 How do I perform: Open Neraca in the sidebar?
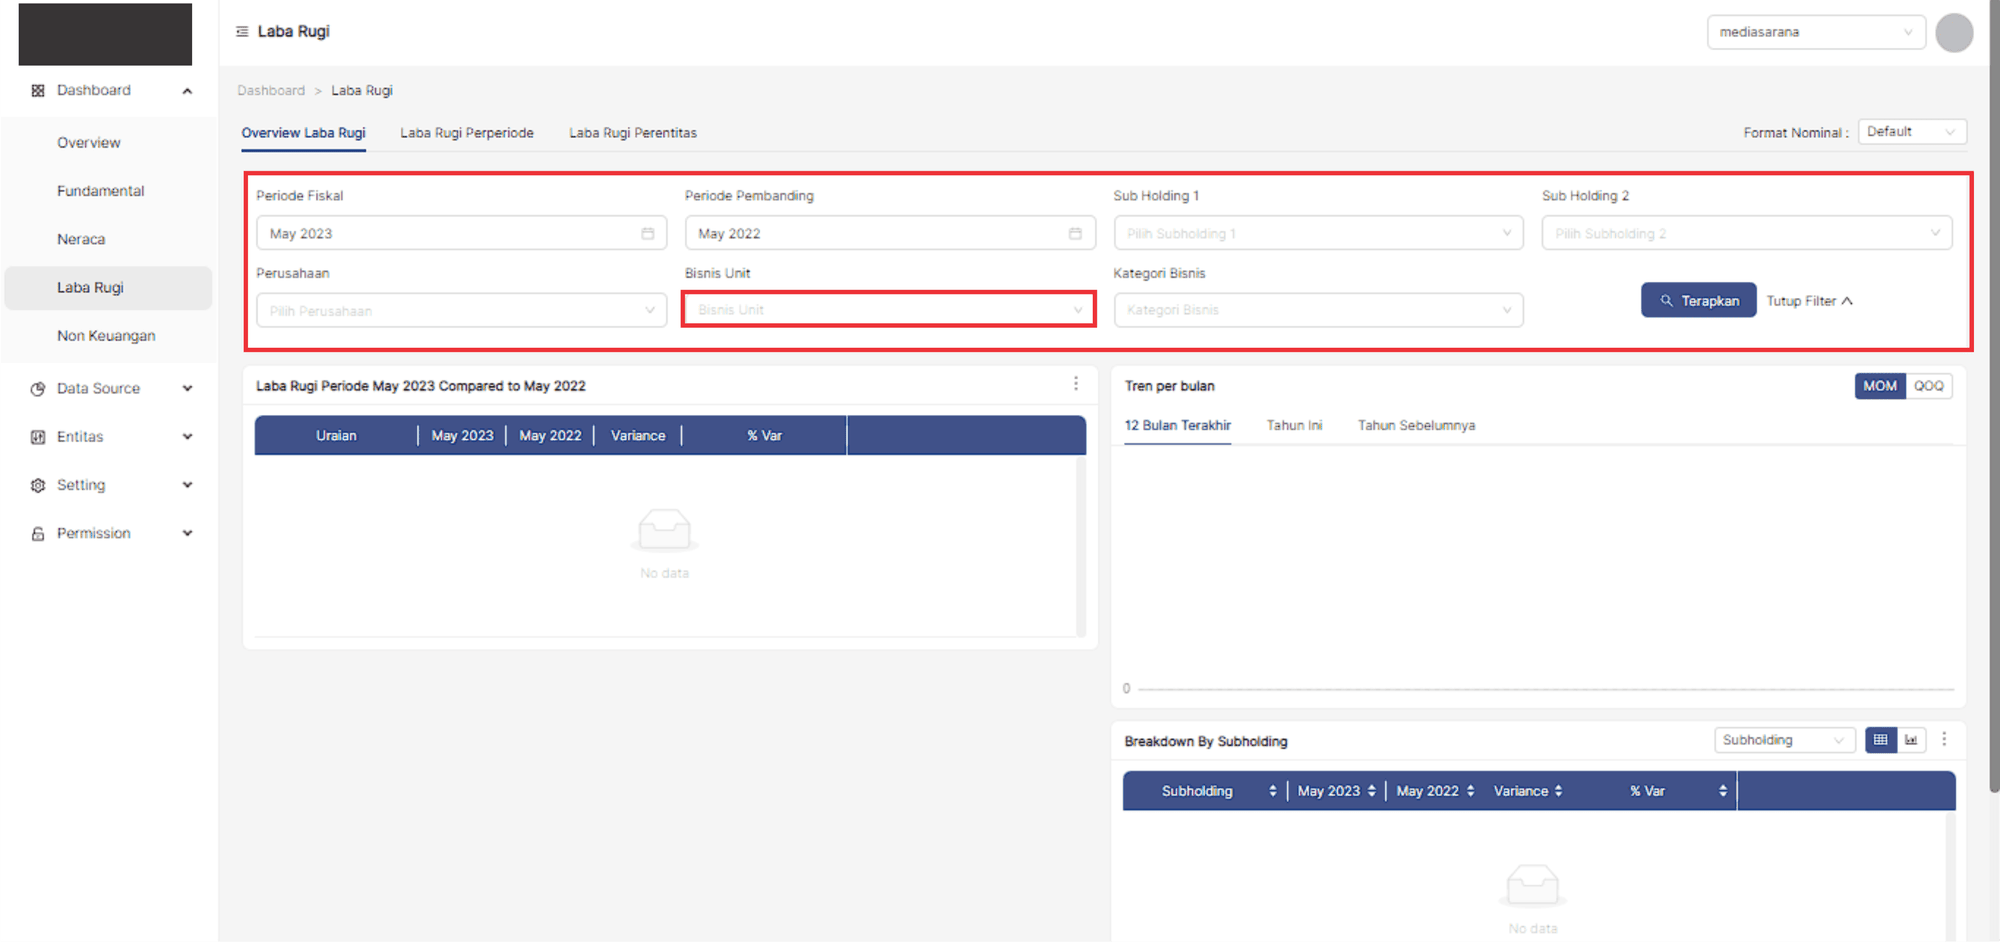[81, 240]
